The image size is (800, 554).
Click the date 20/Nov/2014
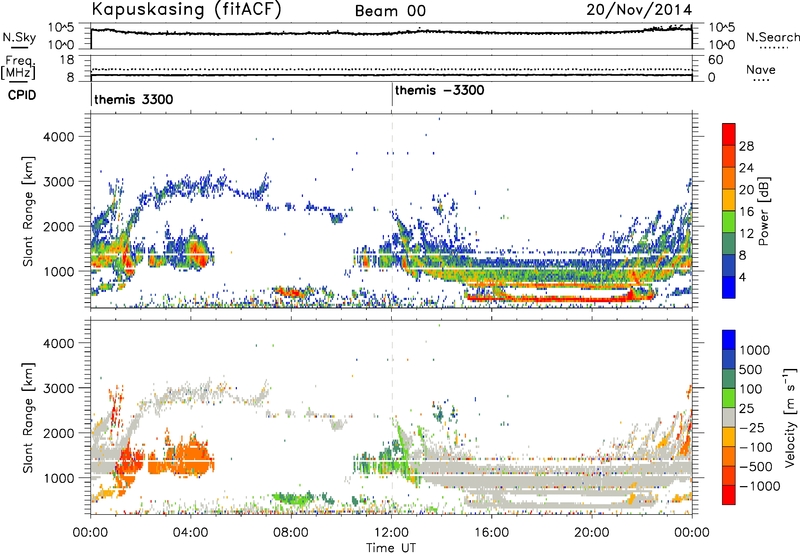(x=639, y=10)
